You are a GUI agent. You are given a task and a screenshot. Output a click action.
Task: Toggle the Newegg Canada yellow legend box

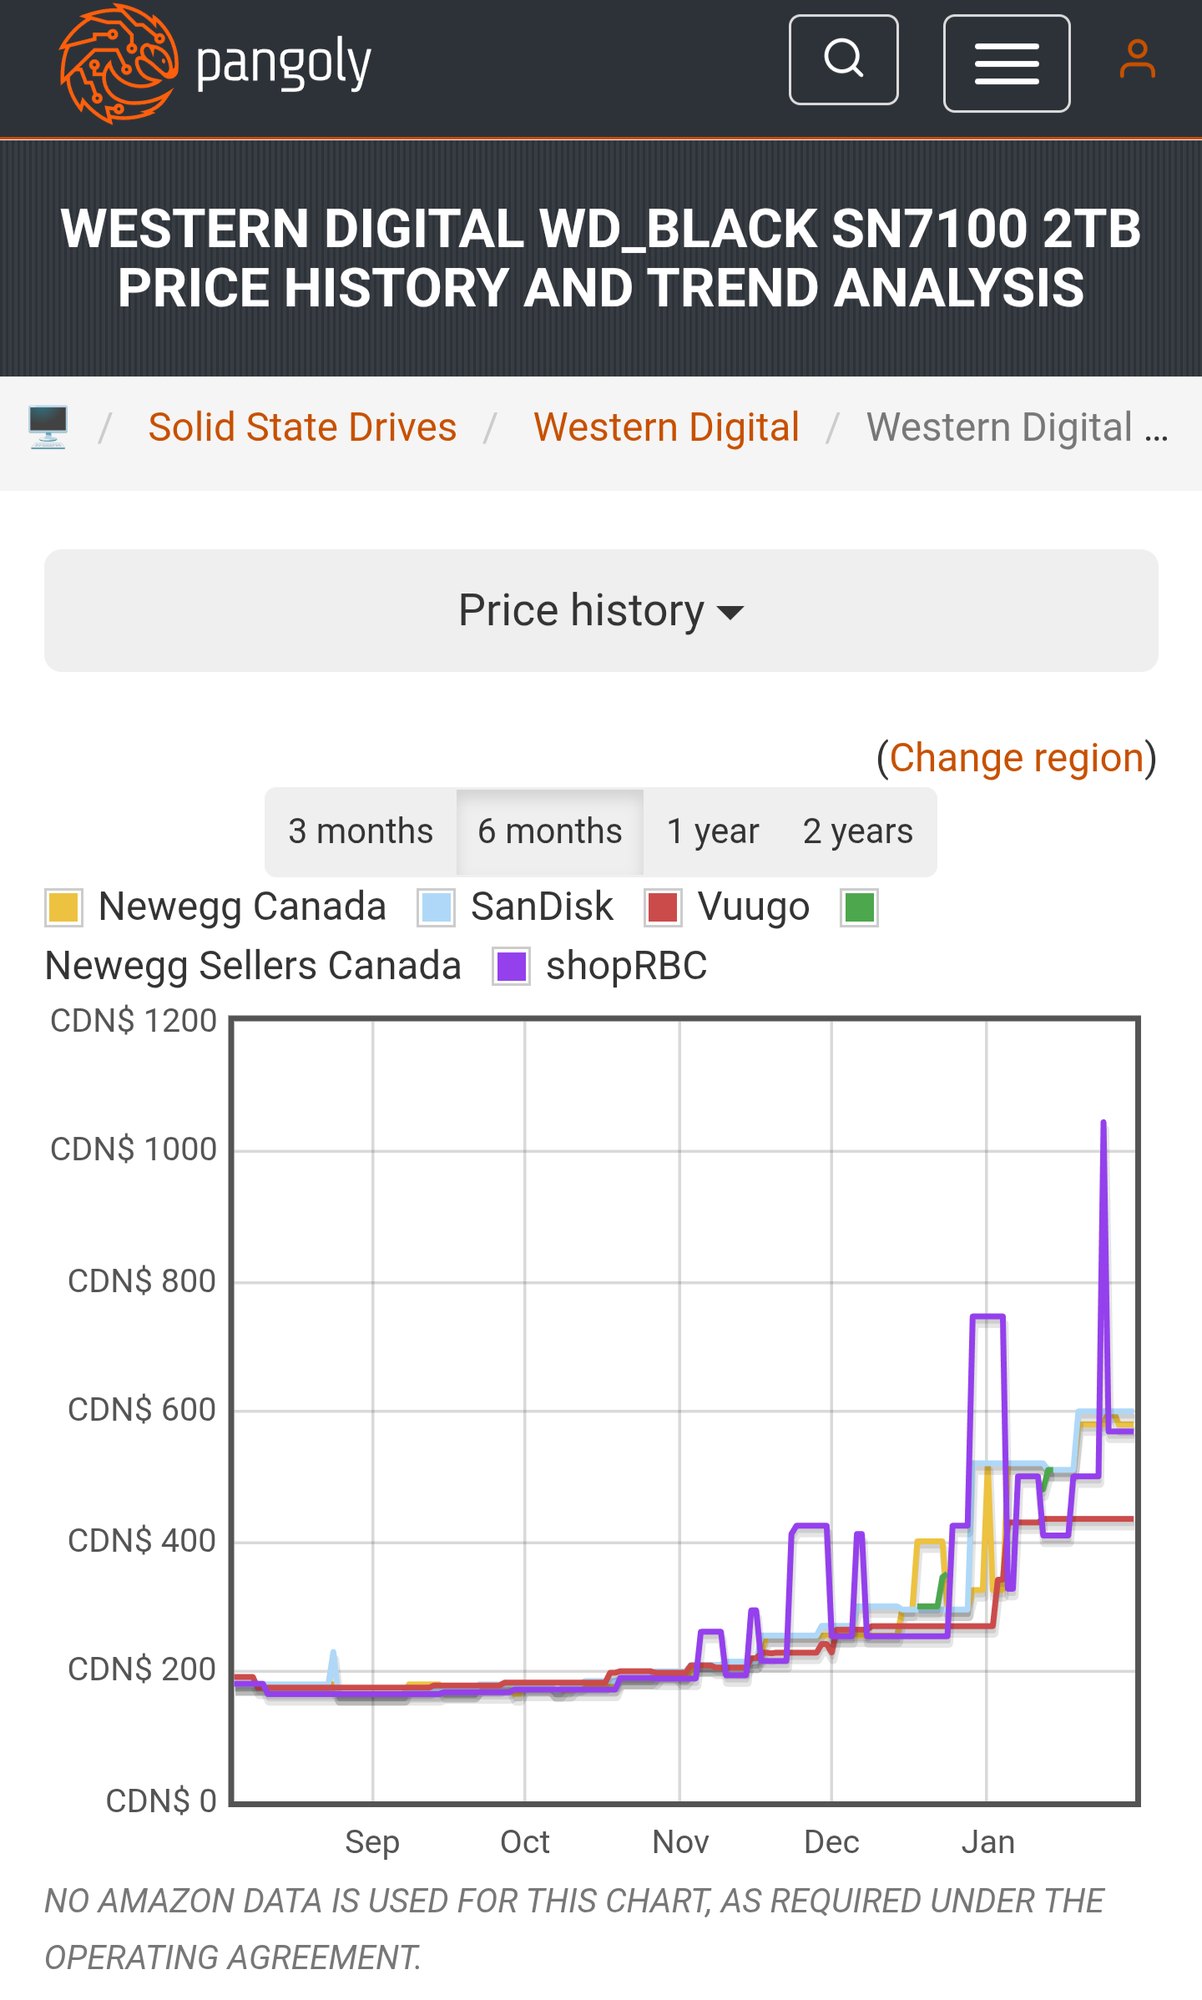(x=64, y=908)
